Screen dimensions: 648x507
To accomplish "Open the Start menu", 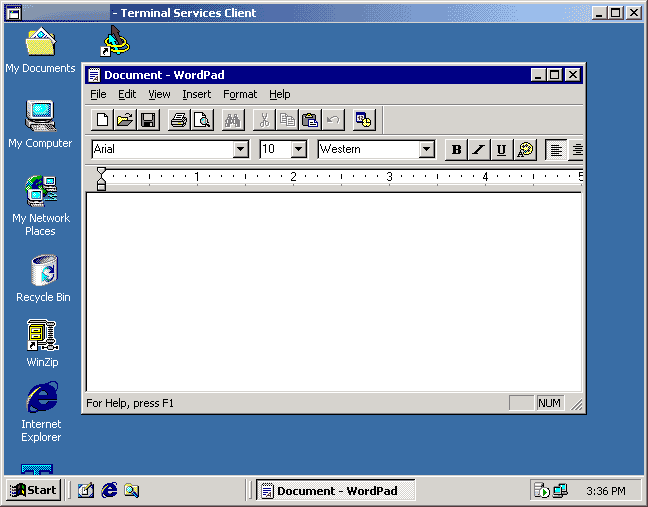I will (x=33, y=490).
